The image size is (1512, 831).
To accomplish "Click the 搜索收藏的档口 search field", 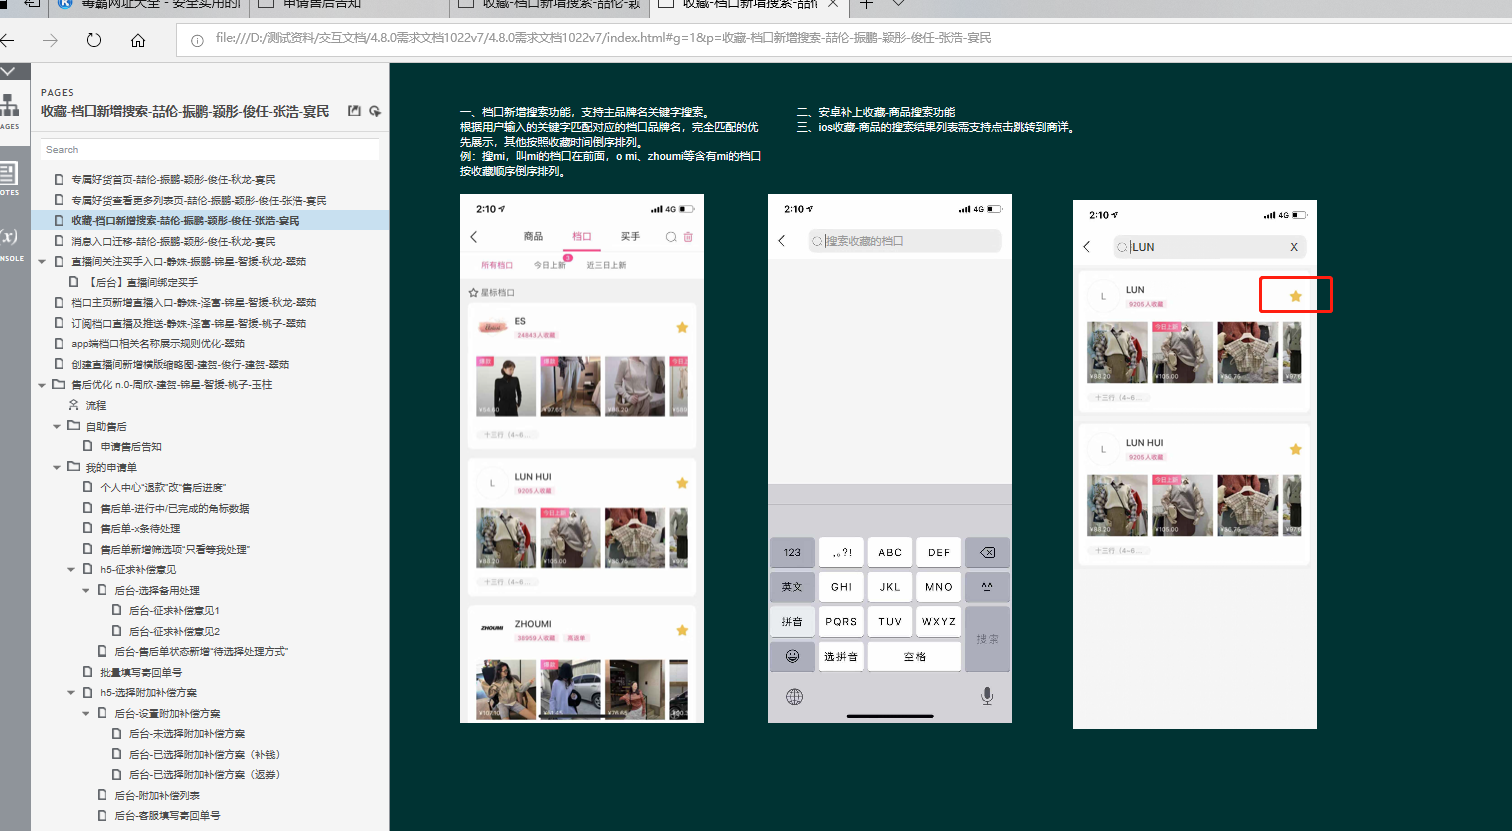I will point(905,241).
